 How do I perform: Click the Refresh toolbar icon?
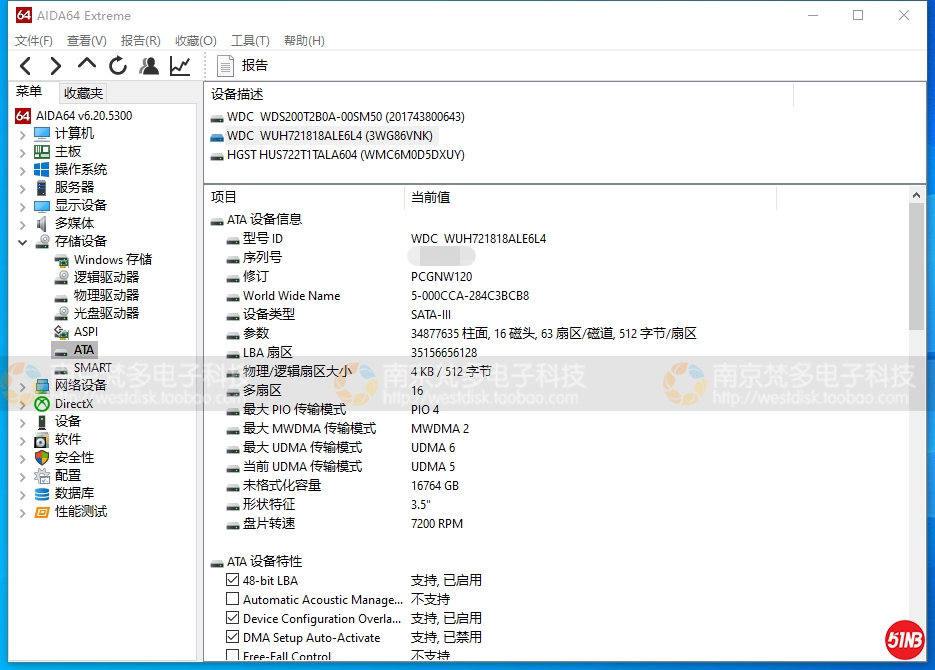118,66
